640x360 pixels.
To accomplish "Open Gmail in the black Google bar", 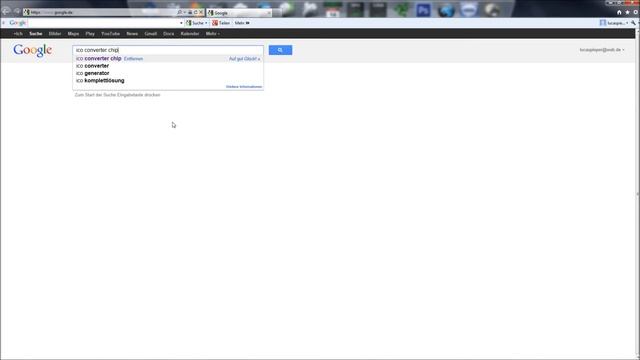I will click(151, 33).
